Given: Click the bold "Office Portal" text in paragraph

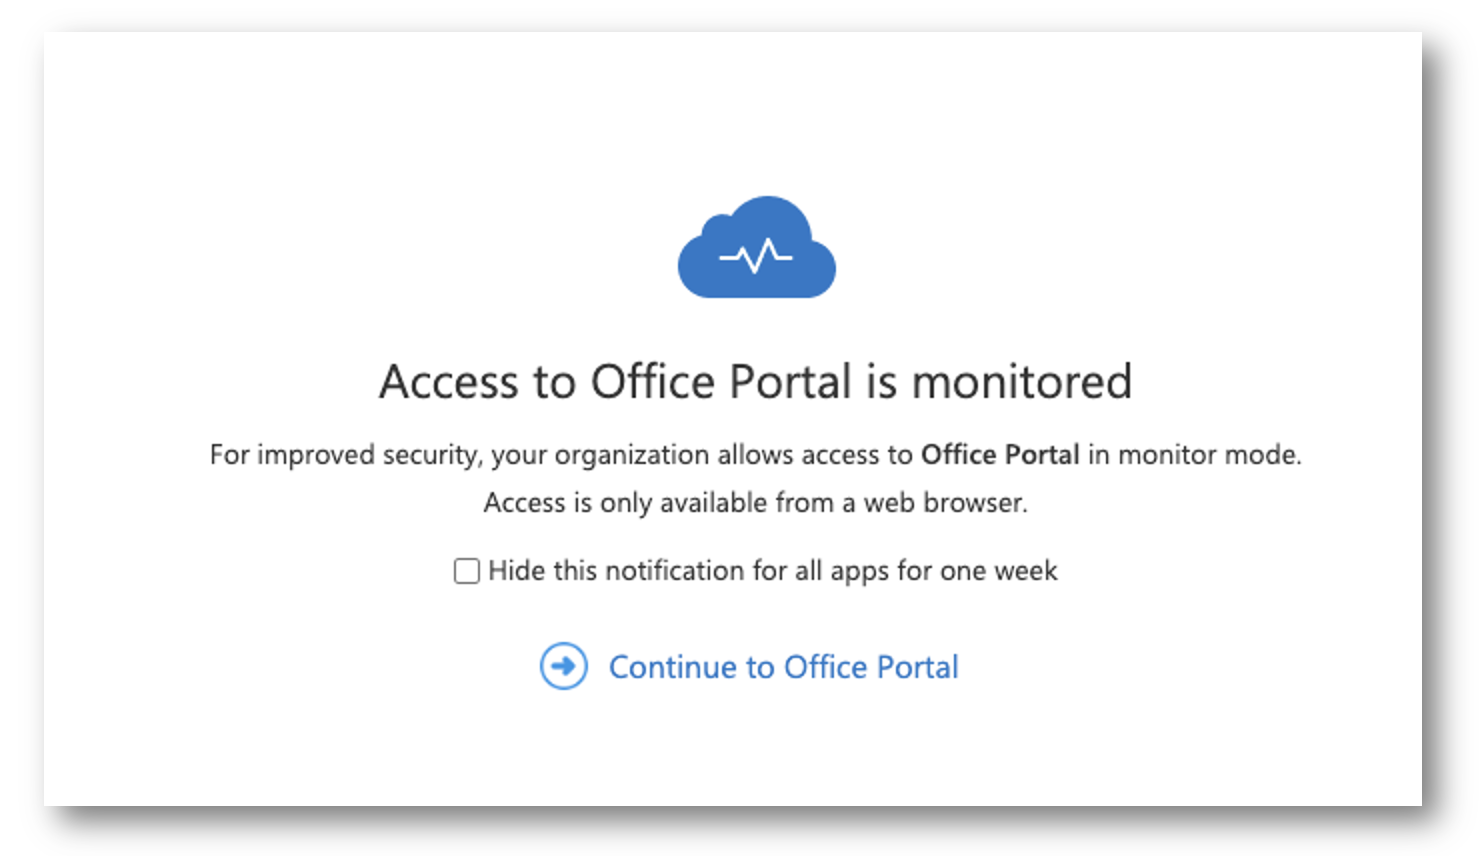Looking at the screenshot, I should pyautogui.click(x=1000, y=455).
